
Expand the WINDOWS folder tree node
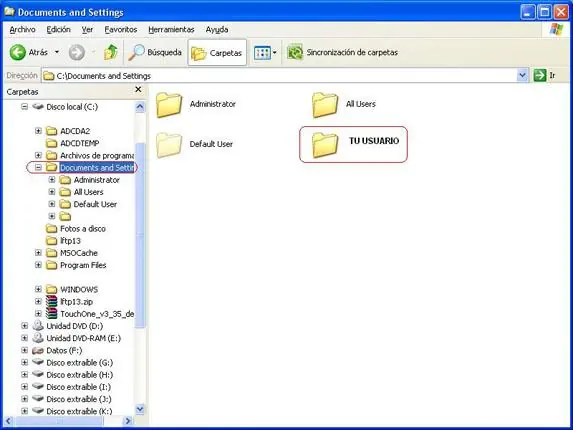pos(38,289)
